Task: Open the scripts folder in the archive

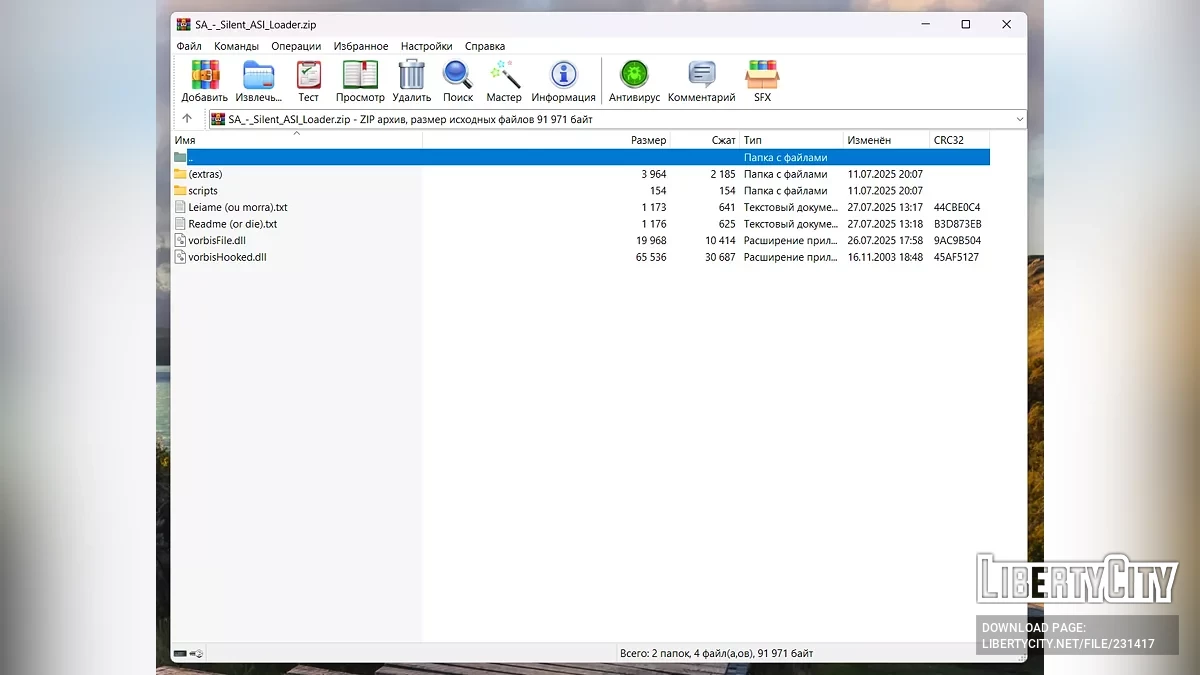Action: [204, 190]
